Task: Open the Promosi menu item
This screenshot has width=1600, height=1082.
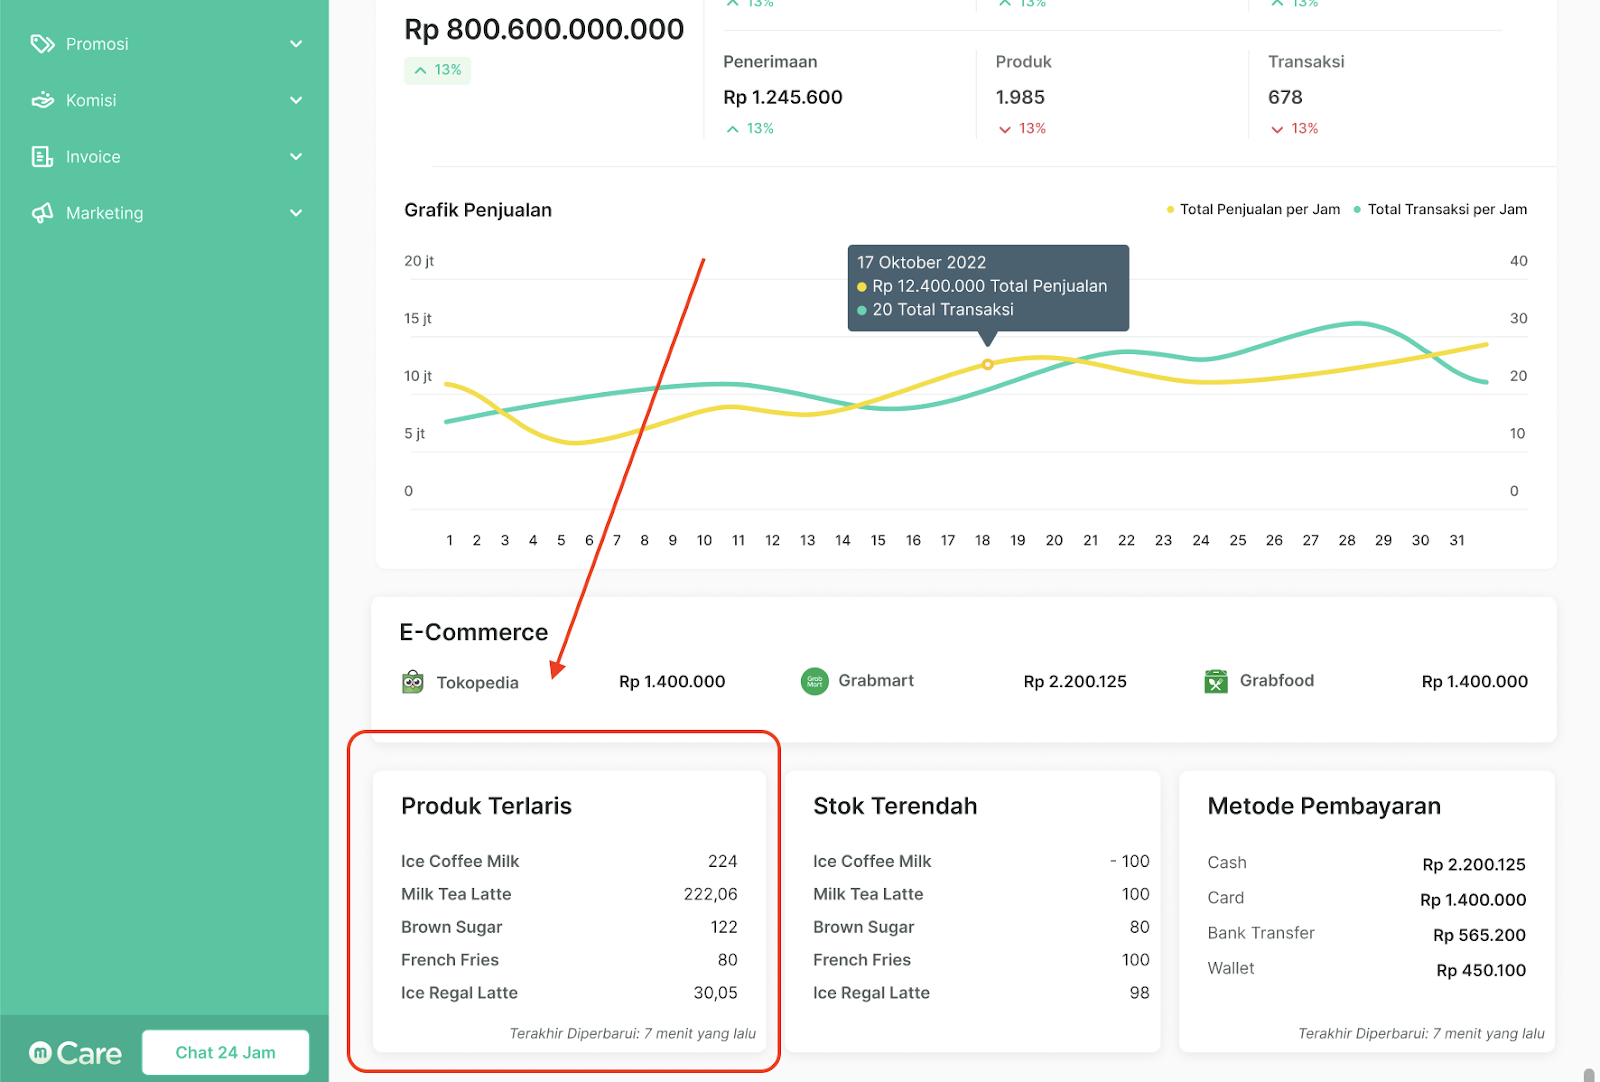Action: point(164,44)
